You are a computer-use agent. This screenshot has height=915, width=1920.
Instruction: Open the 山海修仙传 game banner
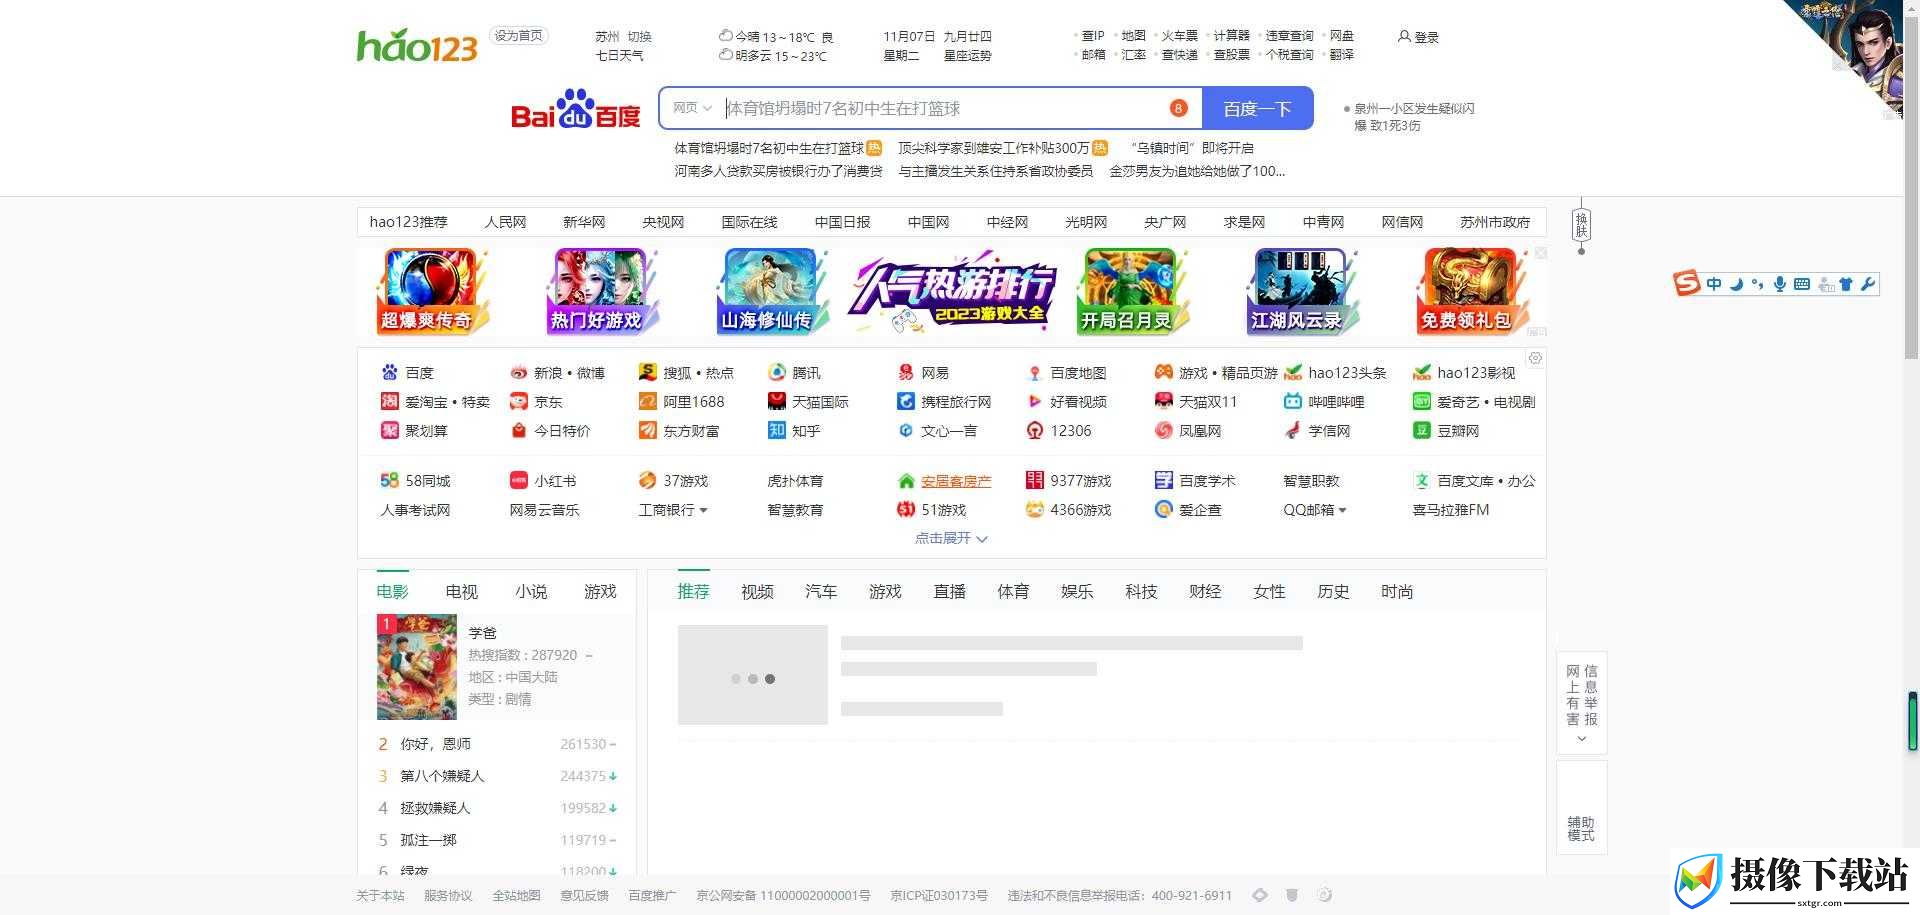coord(772,291)
